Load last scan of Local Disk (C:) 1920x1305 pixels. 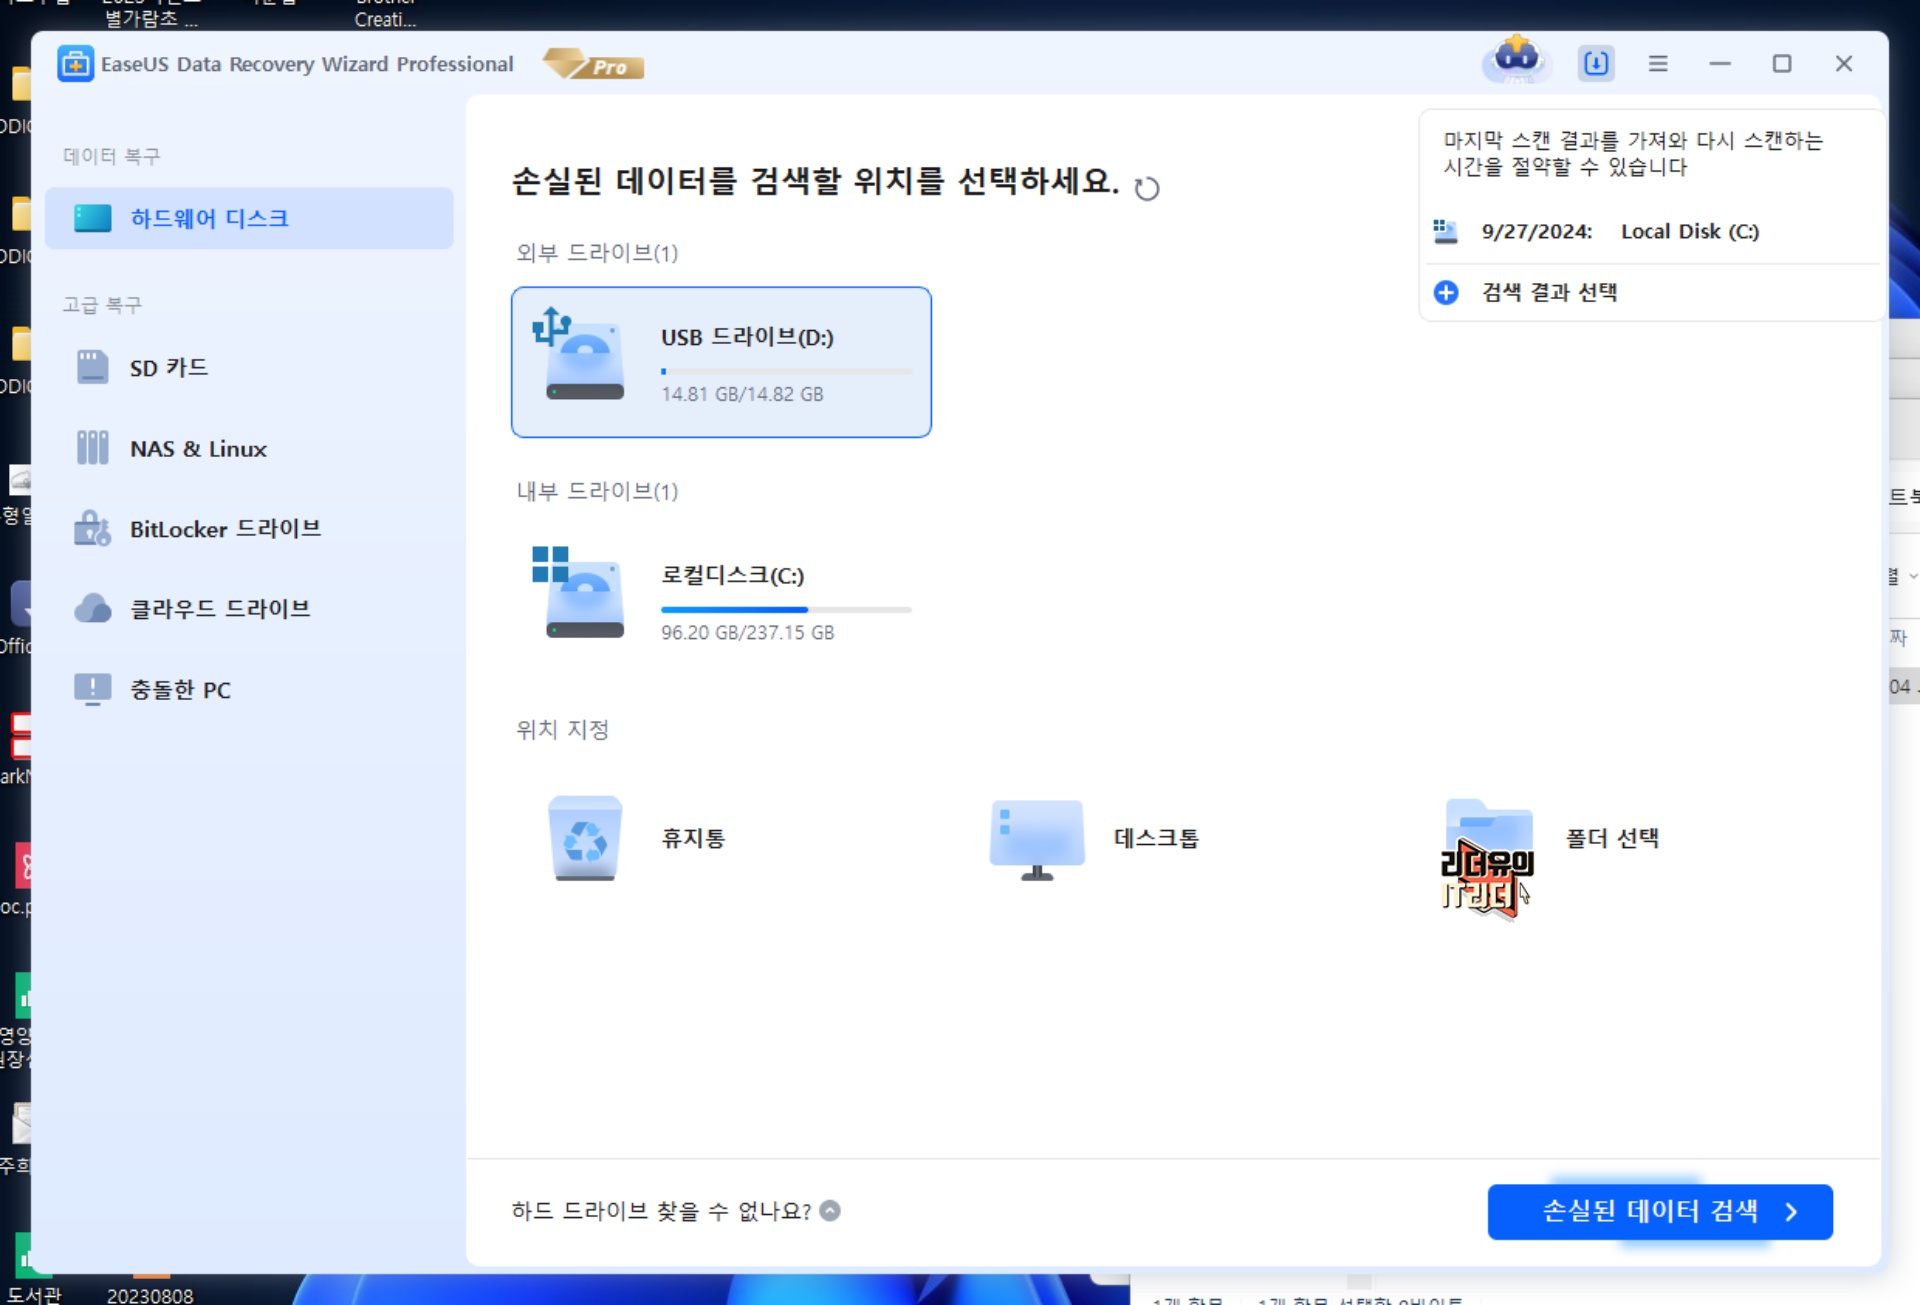coord(1620,232)
